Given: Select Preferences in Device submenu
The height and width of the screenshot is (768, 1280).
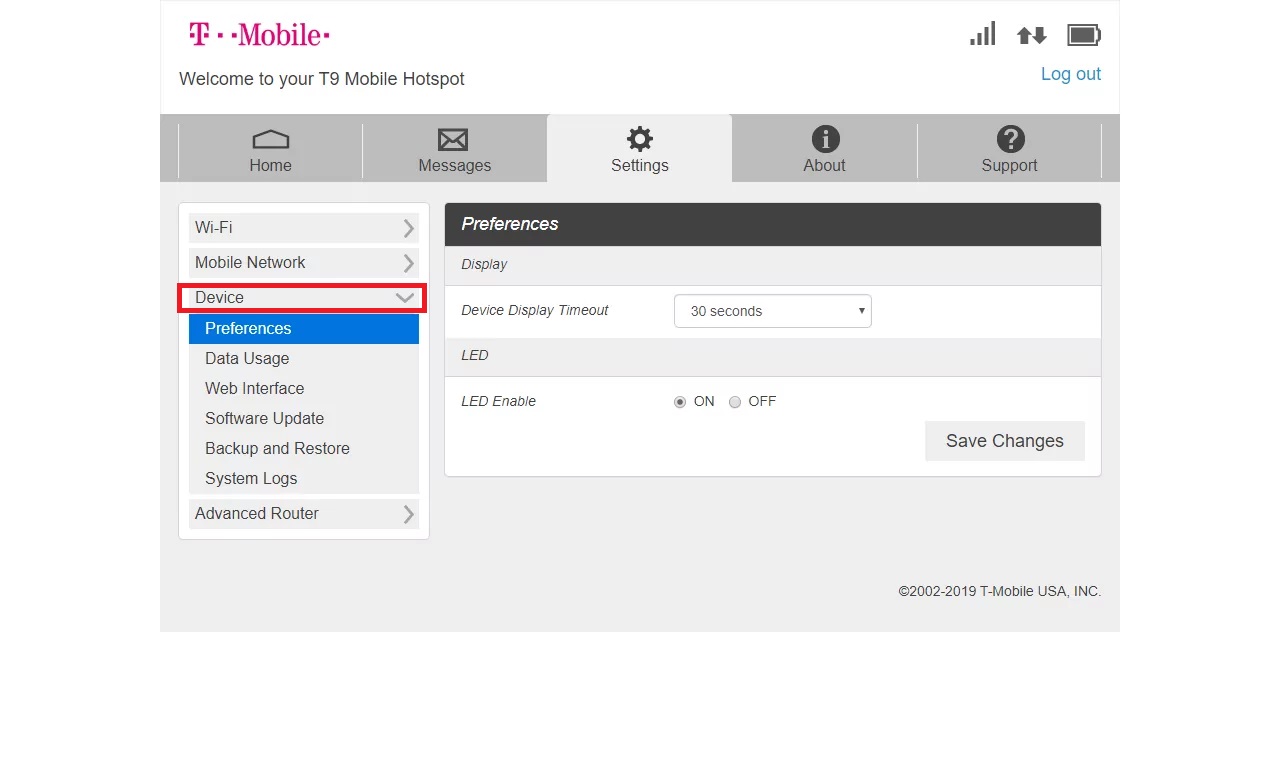Looking at the screenshot, I should (304, 329).
